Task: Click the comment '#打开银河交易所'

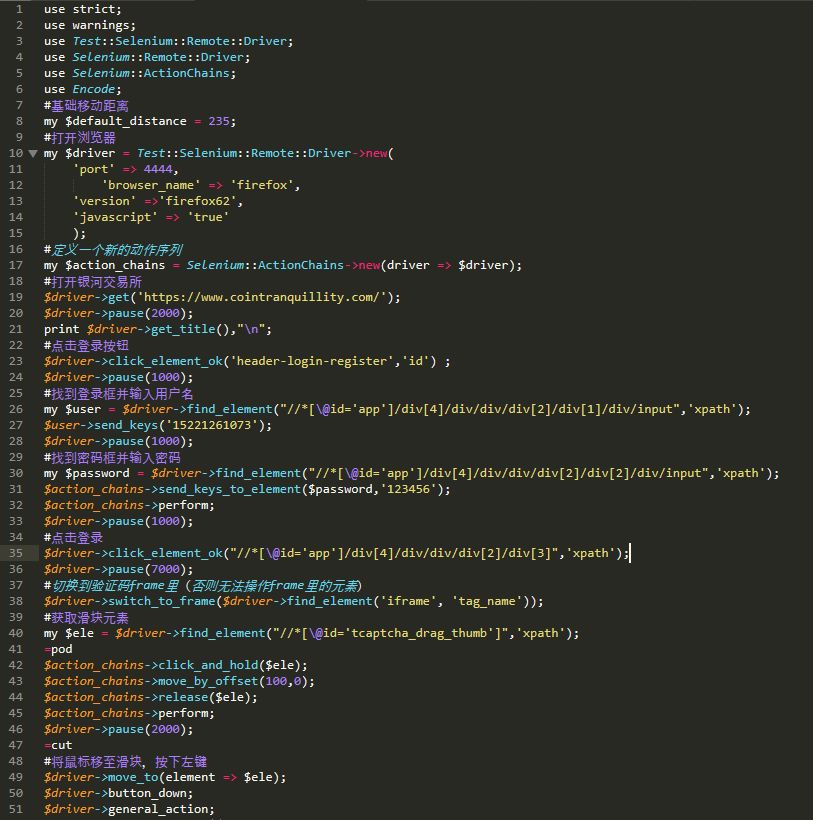Action: (93, 282)
